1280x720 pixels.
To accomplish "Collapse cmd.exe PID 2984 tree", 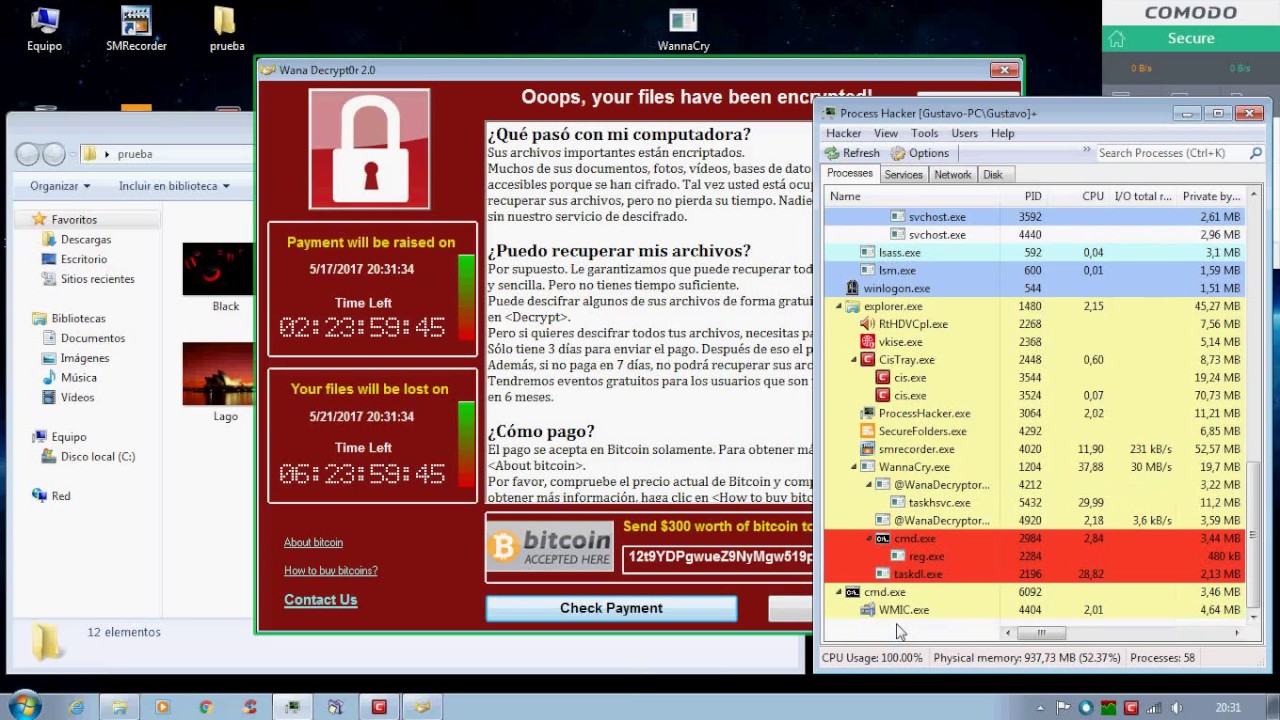I will click(x=870, y=538).
